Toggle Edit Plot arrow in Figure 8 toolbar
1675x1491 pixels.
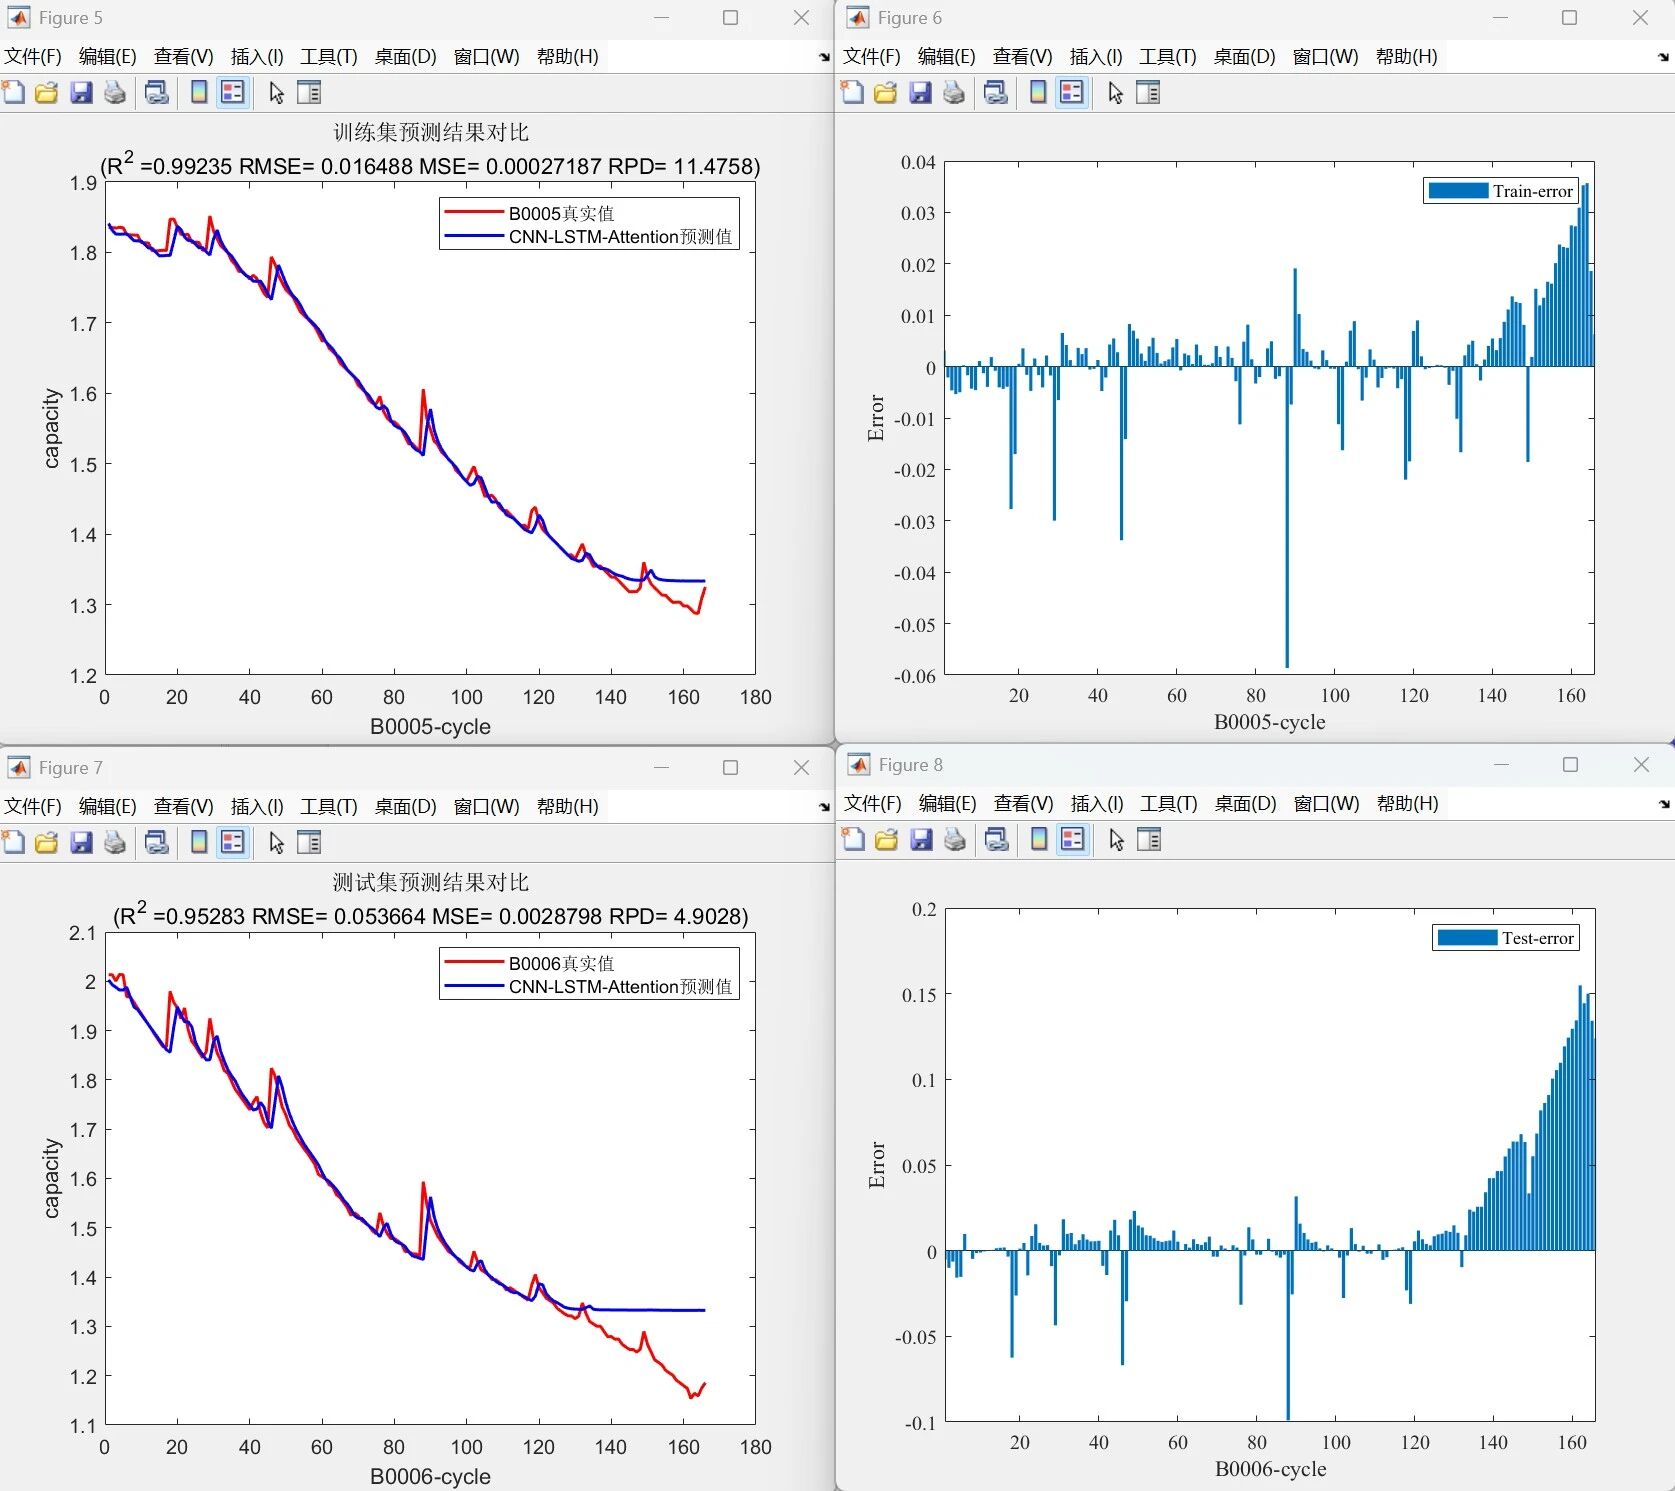[1117, 840]
